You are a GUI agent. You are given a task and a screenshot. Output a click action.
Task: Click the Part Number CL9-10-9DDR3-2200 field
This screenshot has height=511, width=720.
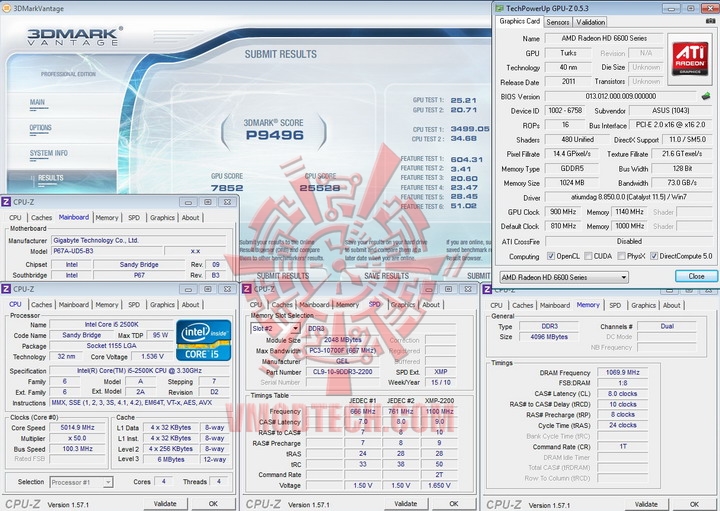point(343,372)
